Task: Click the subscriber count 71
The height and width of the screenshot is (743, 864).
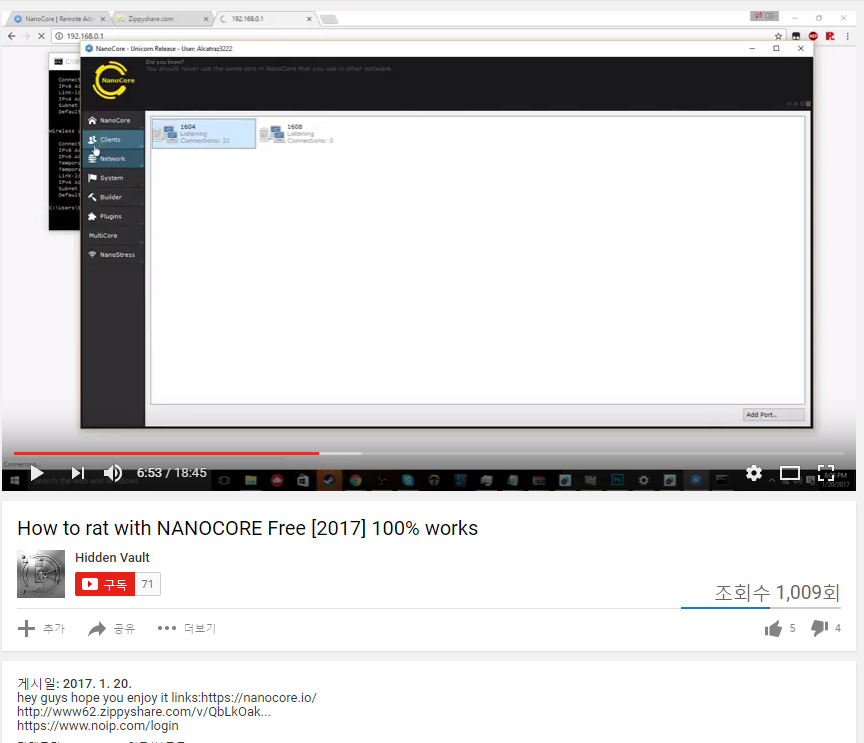Action: [148, 584]
